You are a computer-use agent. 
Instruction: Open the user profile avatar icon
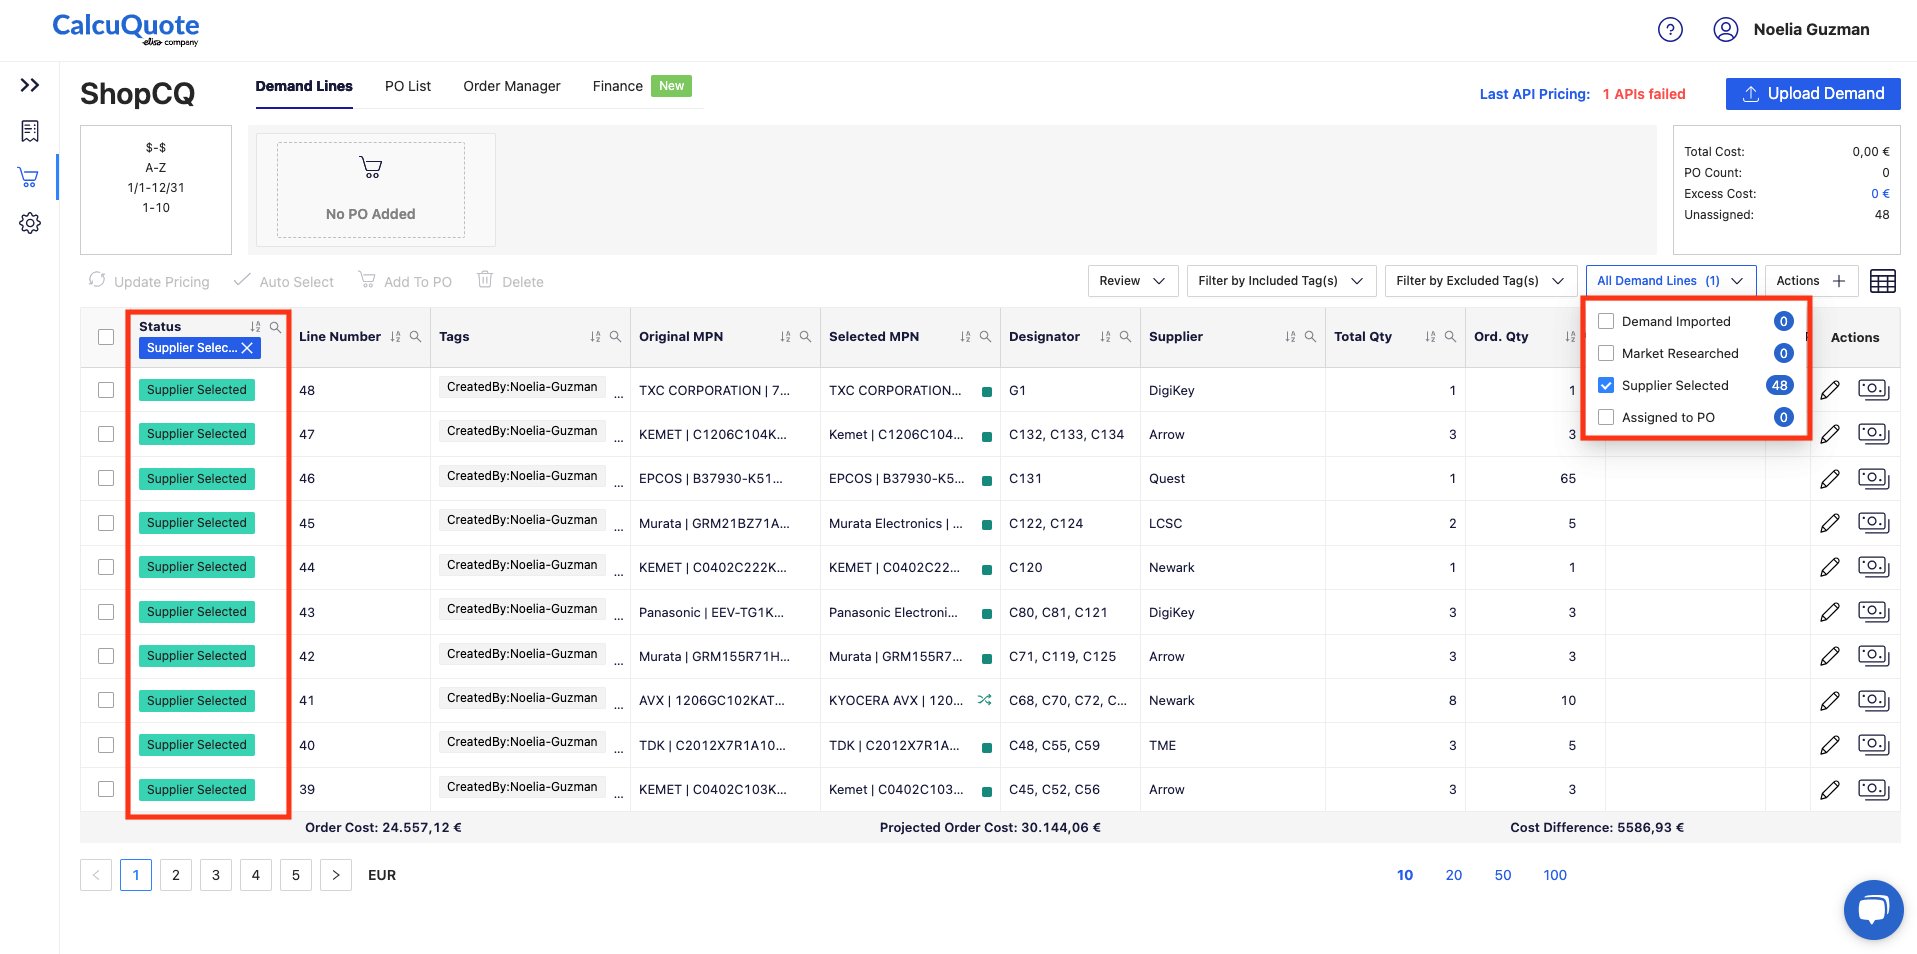[x=1725, y=30]
